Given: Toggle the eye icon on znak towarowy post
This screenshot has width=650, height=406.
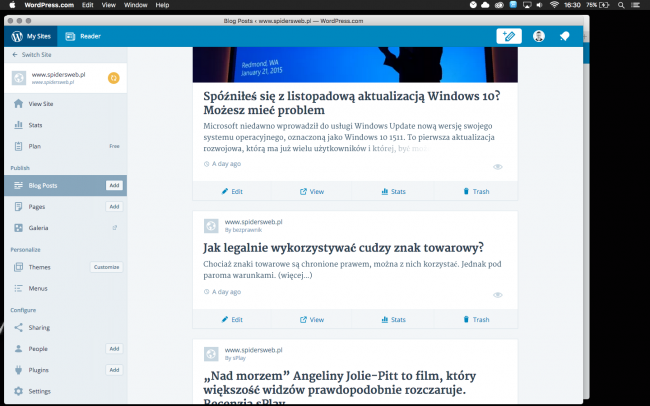Looking at the screenshot, I should point(497,295).
